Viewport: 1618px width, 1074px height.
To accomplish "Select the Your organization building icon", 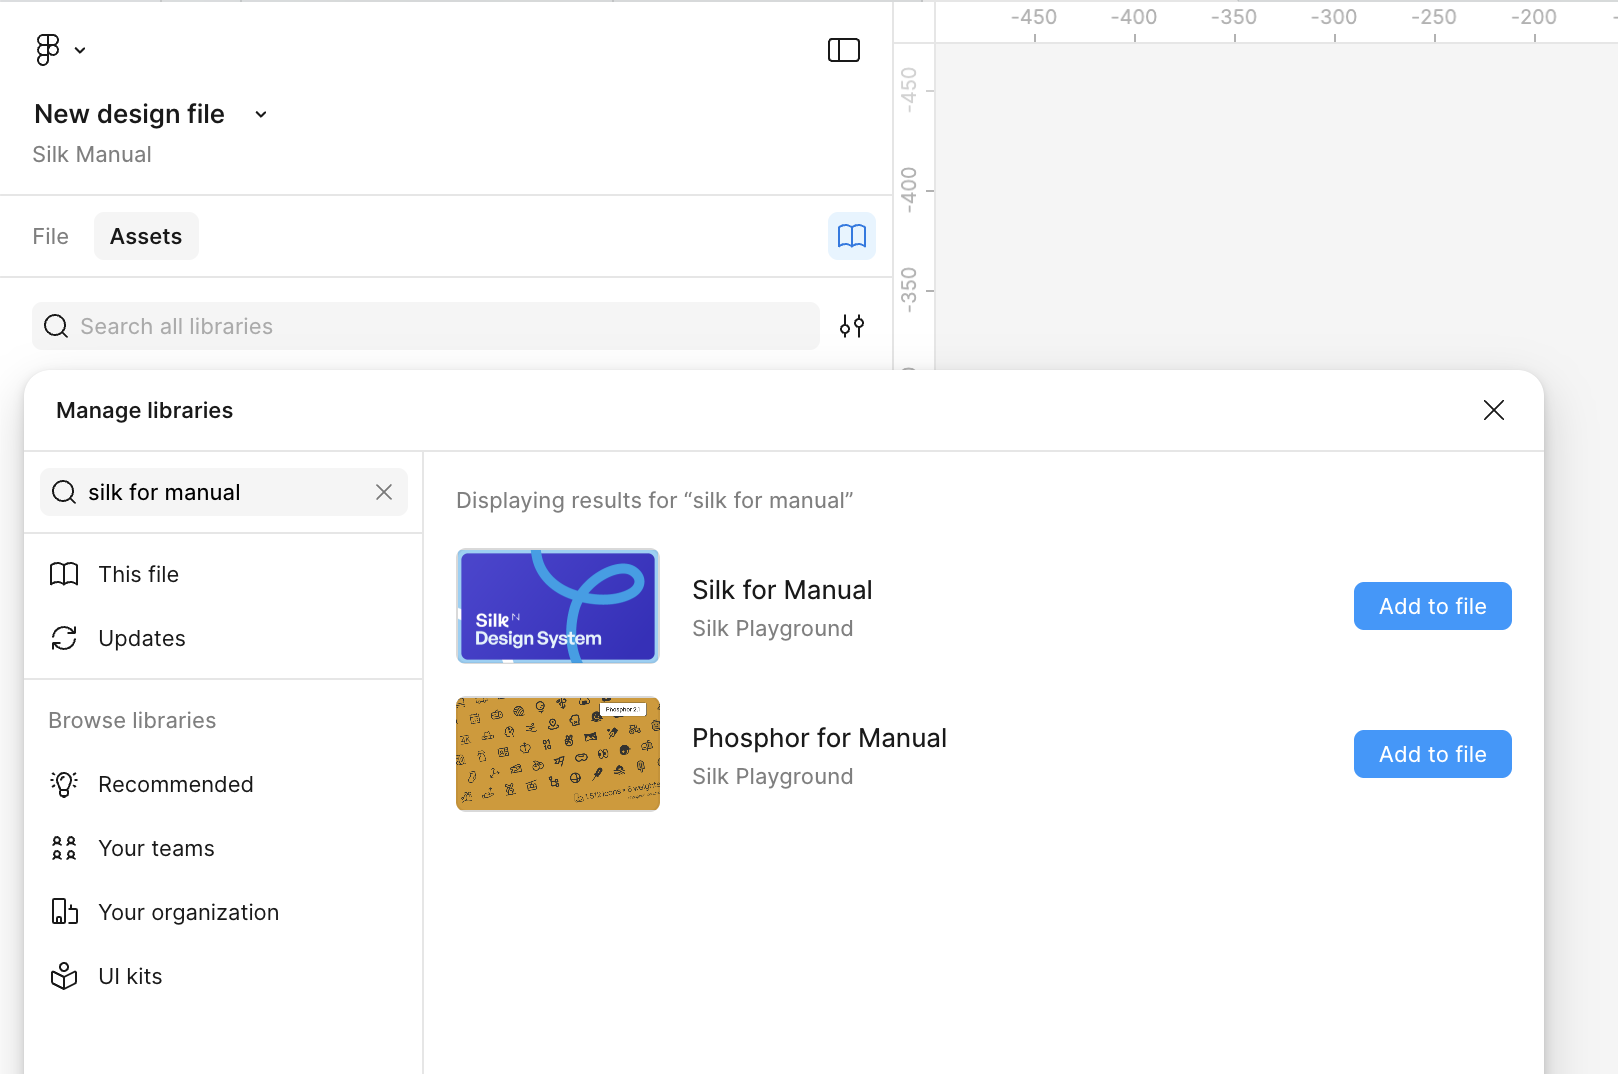I will (x=64, y=912).
